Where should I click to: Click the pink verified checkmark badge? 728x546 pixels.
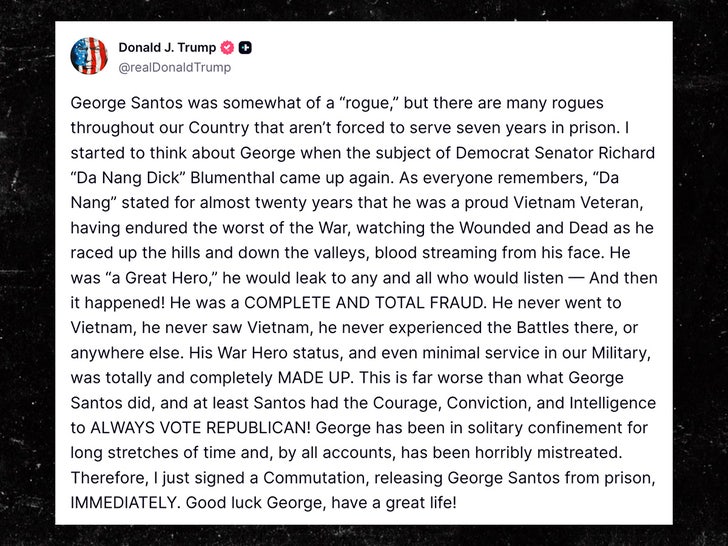click(x=227, y=48)
